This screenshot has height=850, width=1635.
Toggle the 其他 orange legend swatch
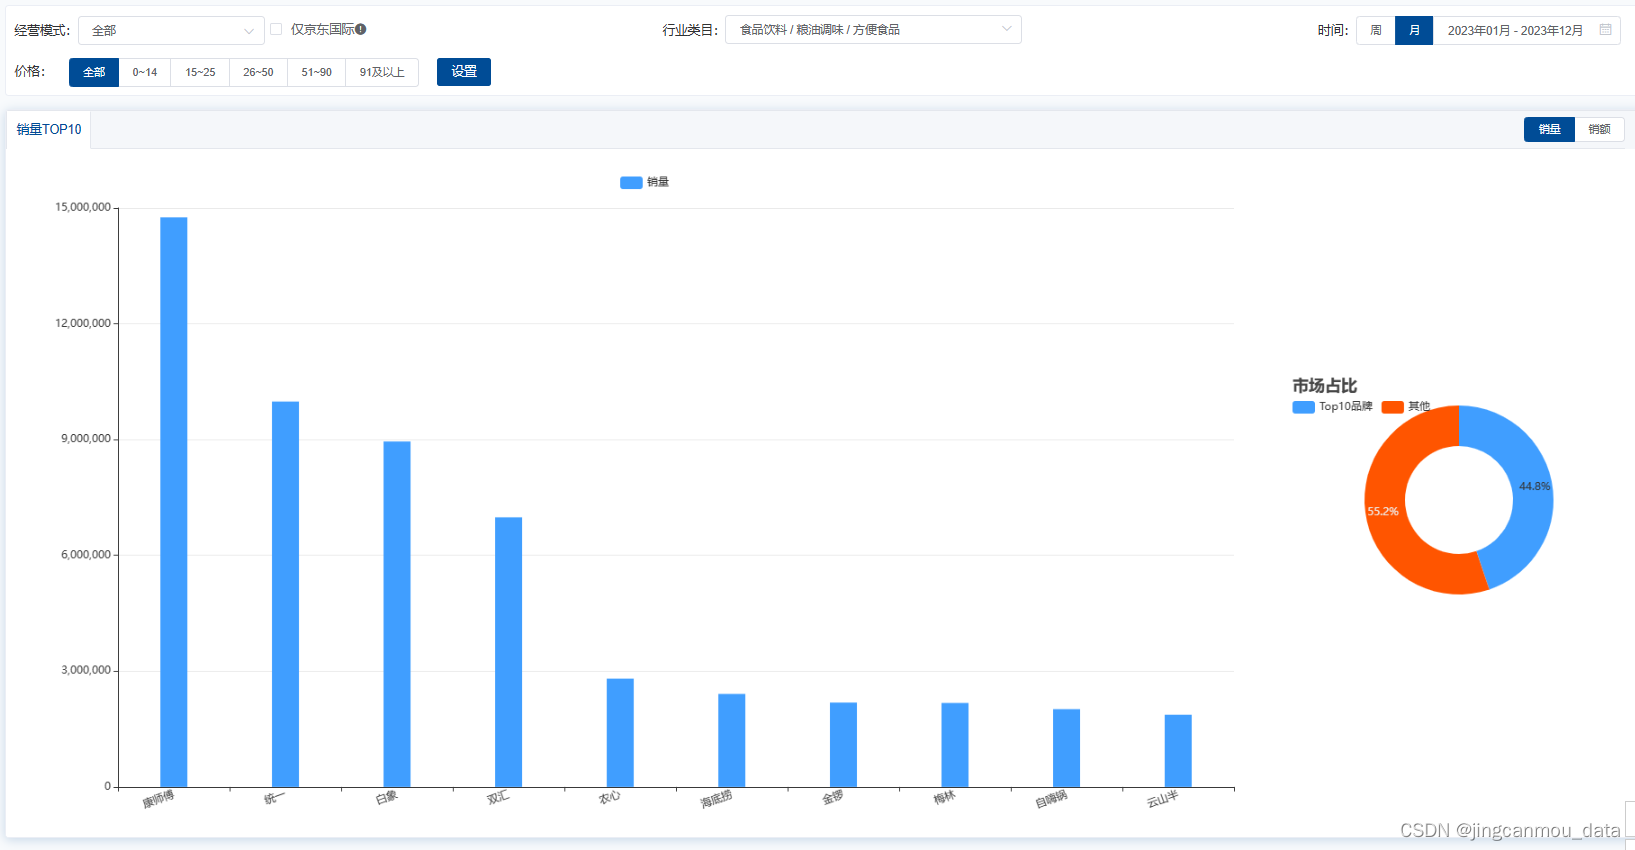(x=1392, y=407)
